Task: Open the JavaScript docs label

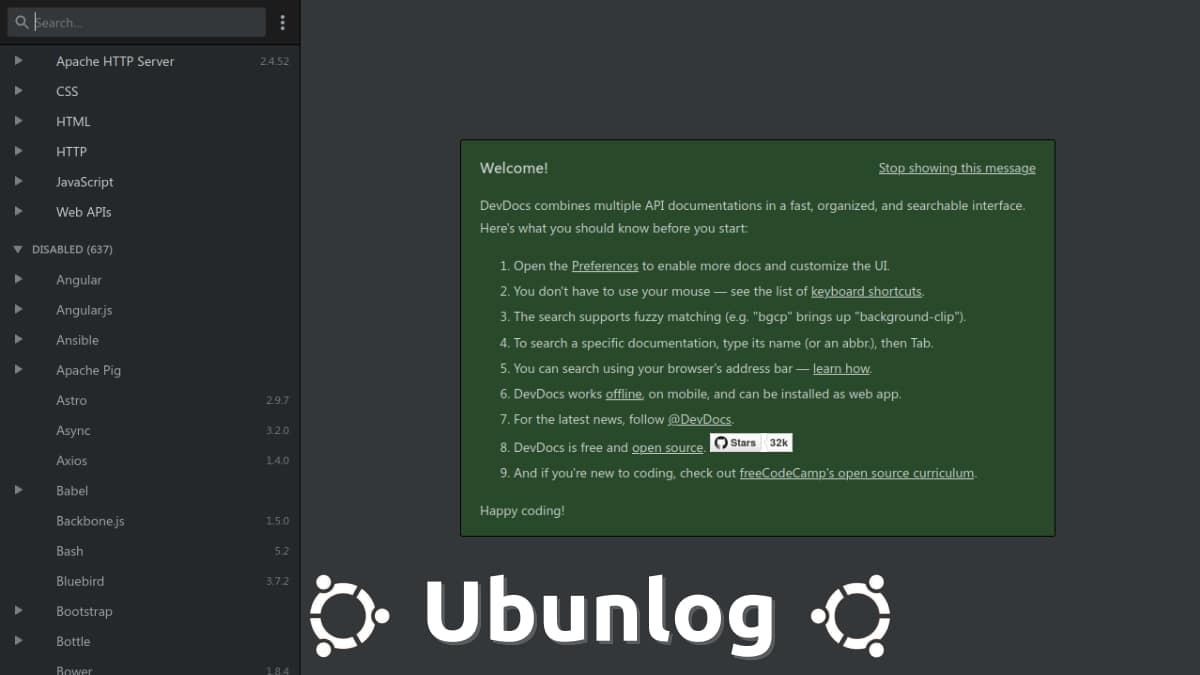Action: (x=85, y=182)
